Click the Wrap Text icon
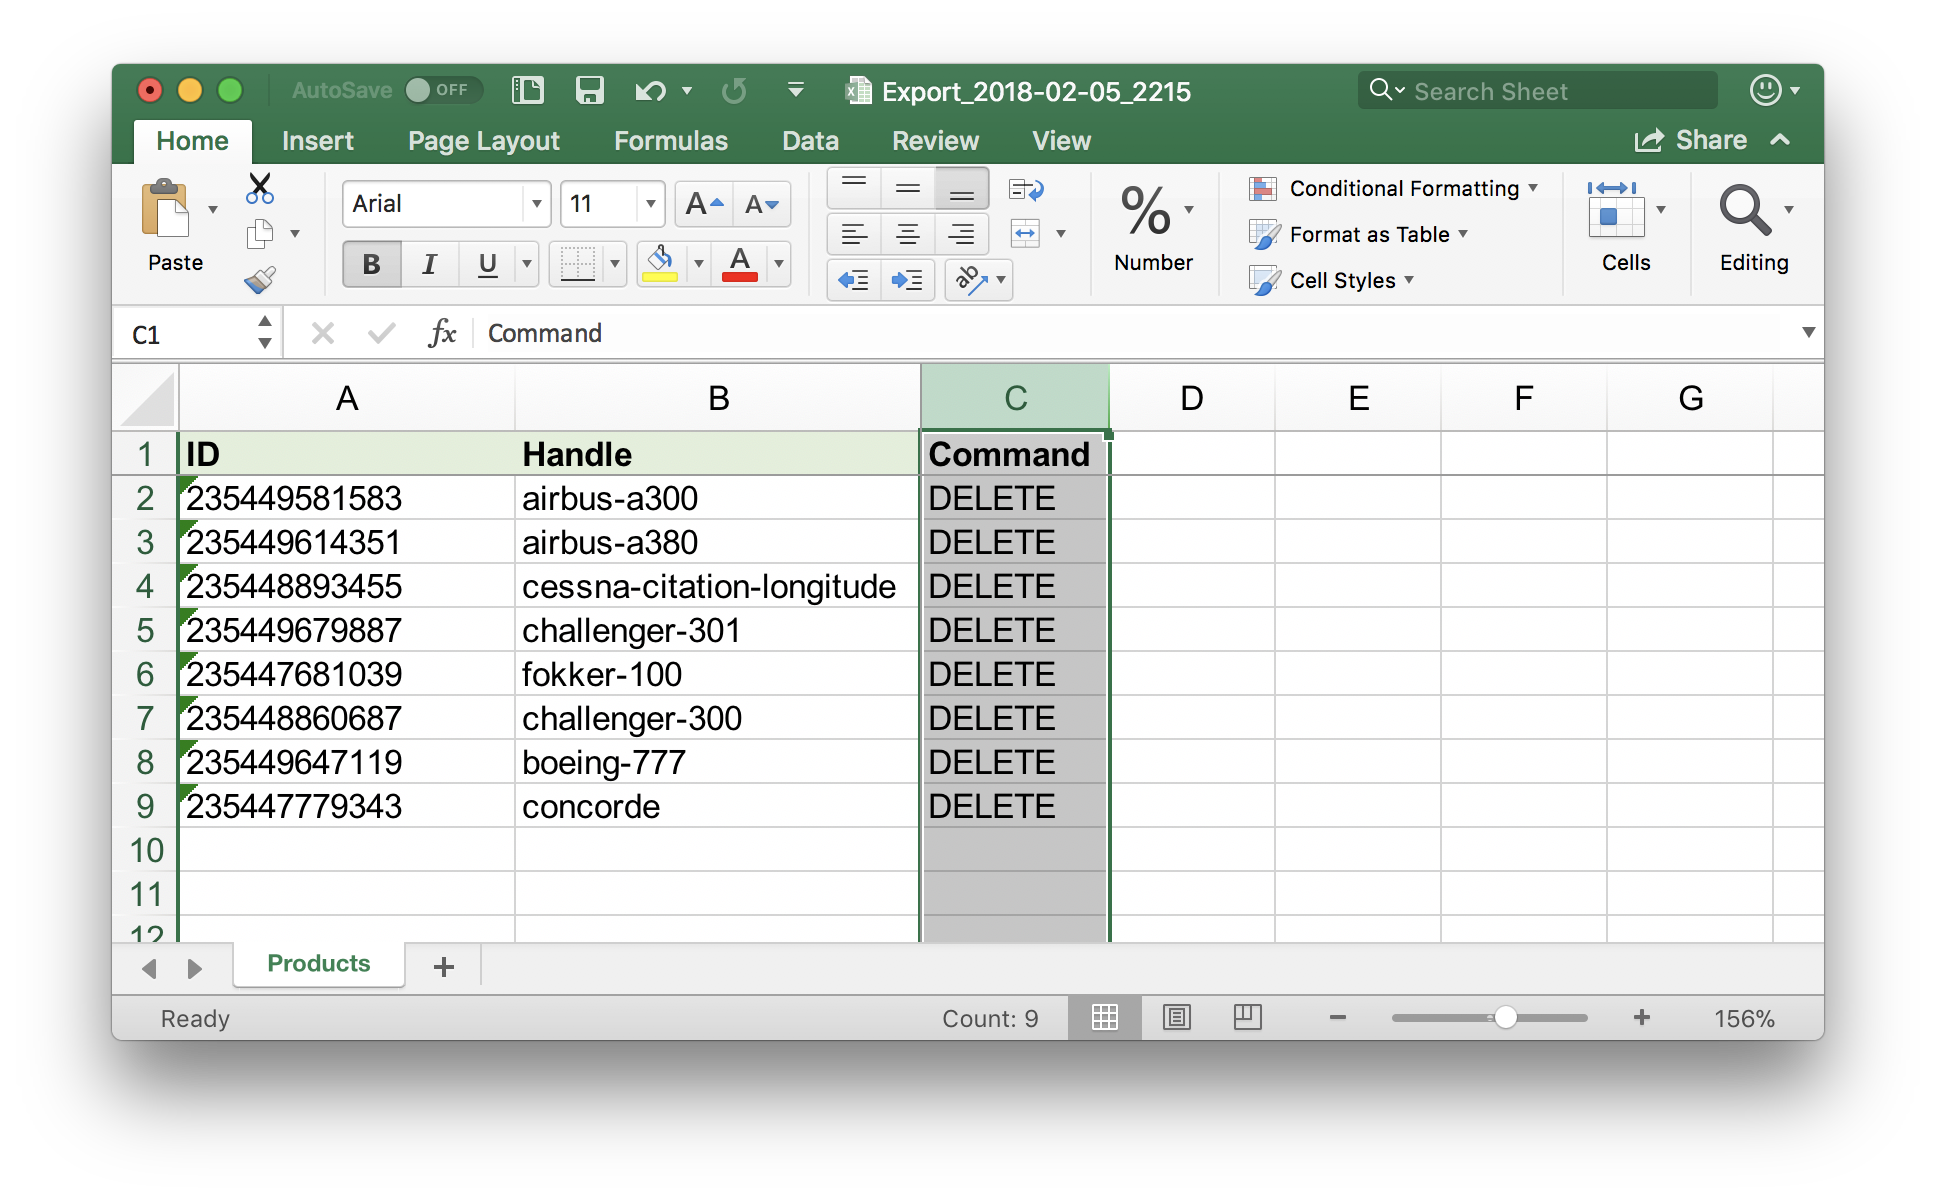Screen dimensions: 1936x1200 [x=1026, y=189]
